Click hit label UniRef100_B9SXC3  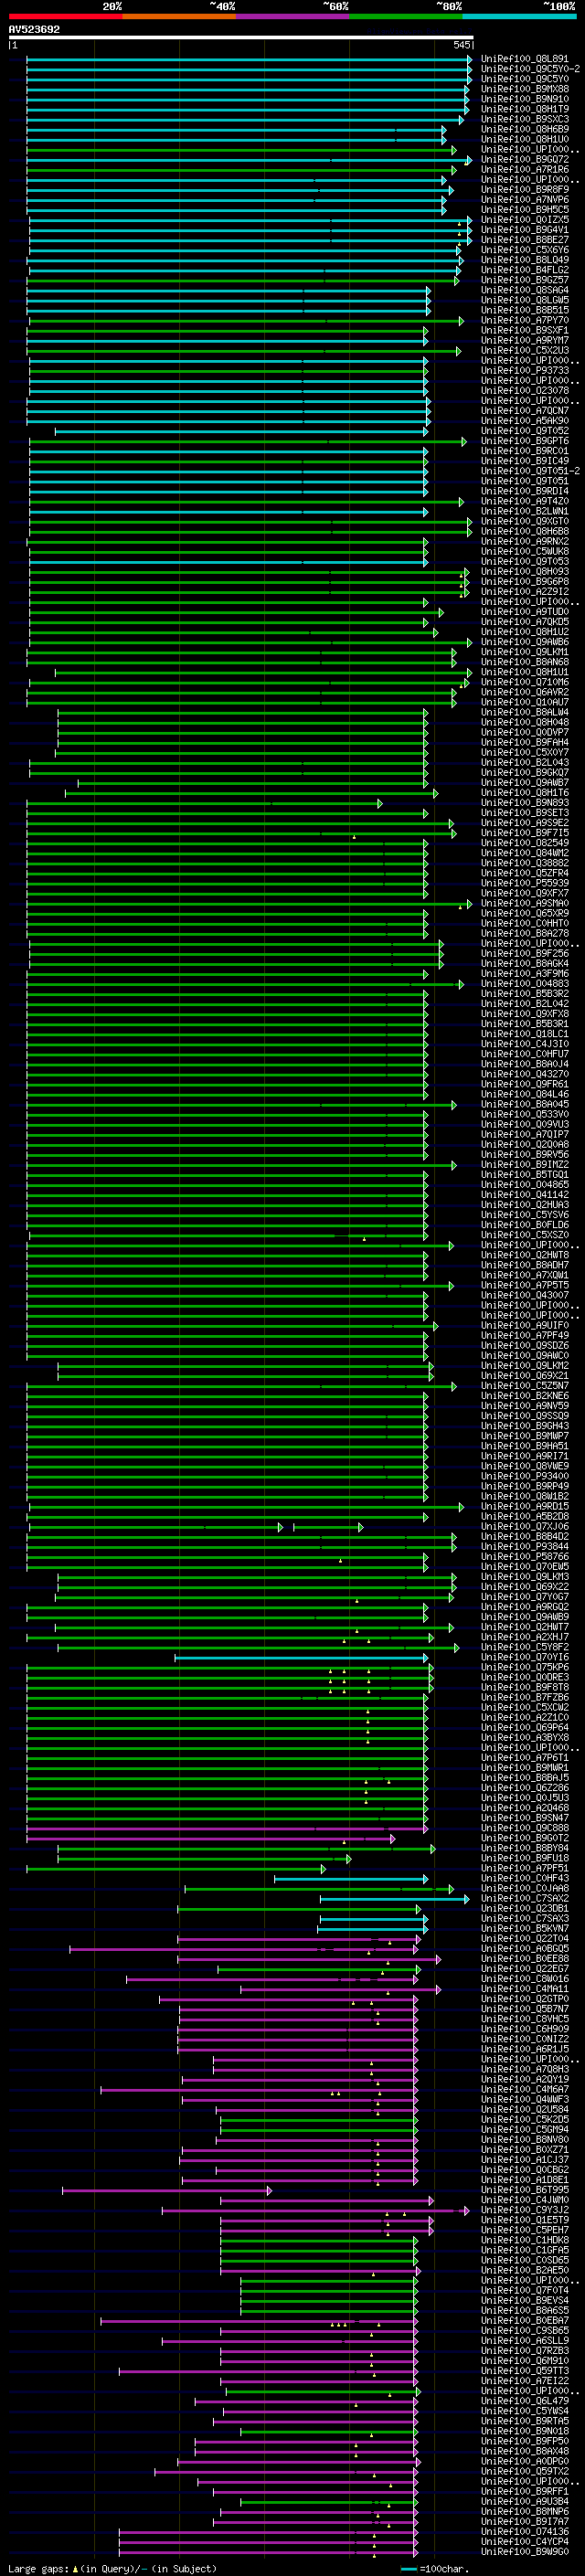(x=524, y=119)
